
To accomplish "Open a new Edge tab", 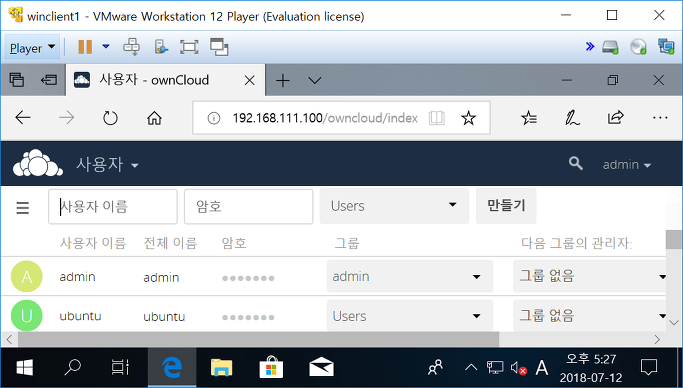I will (x=283, y=80).
